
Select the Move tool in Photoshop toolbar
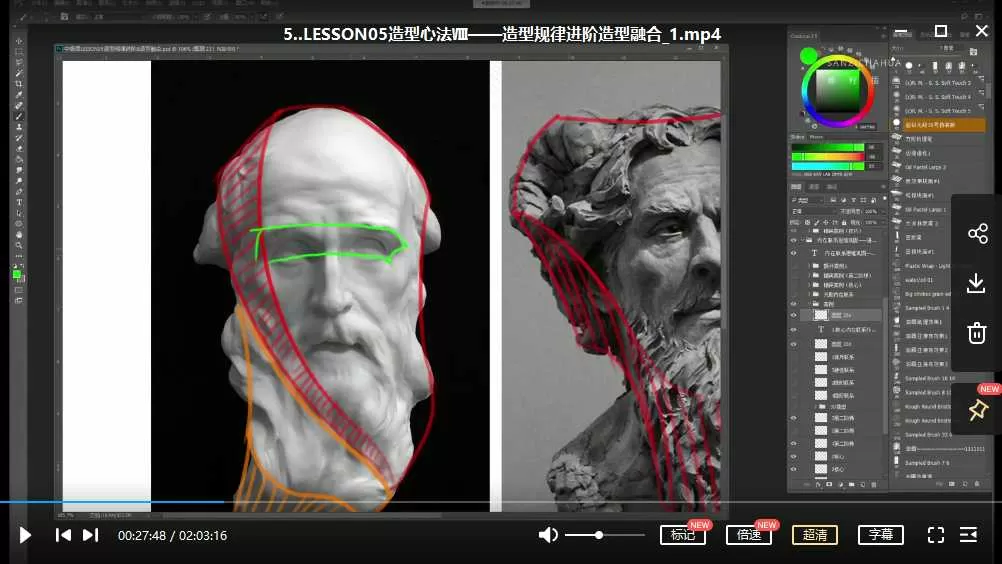19,41
